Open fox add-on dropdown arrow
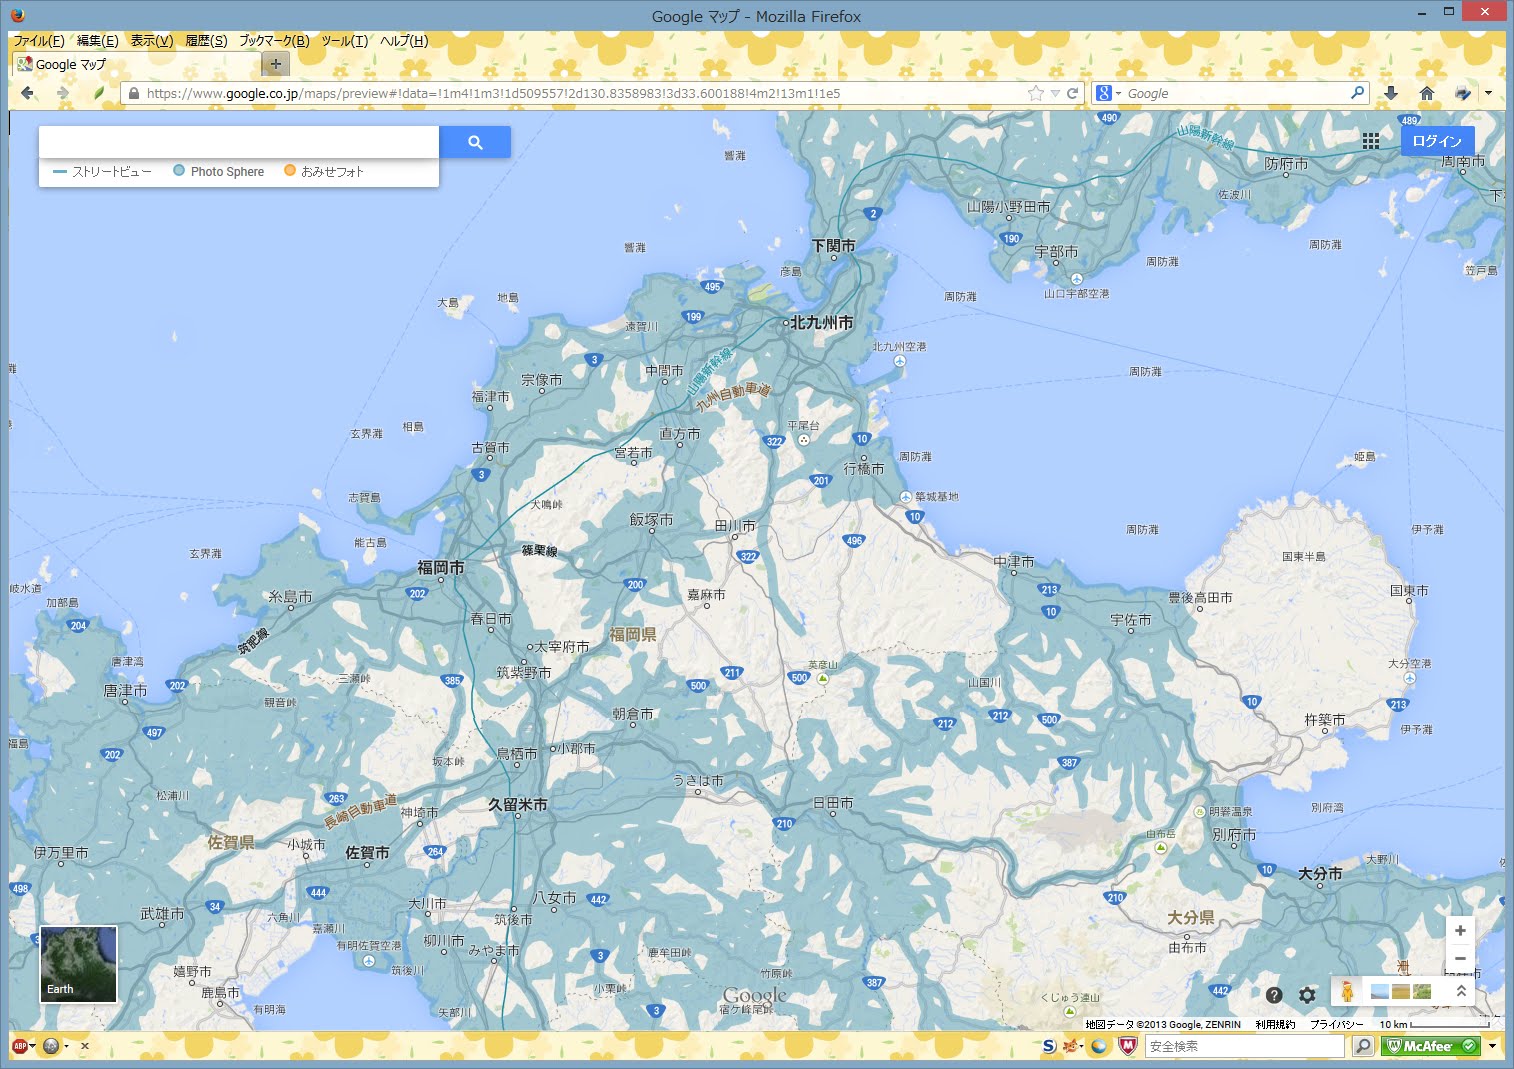 (x=1083, y=1046)
